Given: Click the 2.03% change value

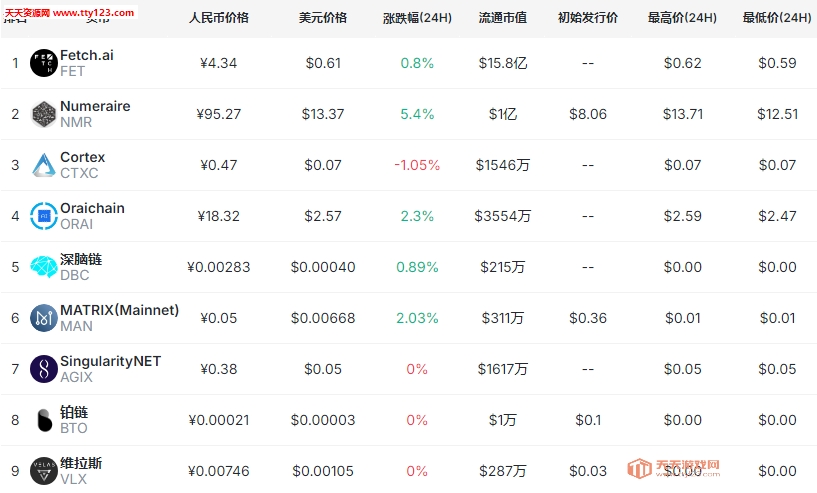Looking at the screenshot, I should [417, 318].
